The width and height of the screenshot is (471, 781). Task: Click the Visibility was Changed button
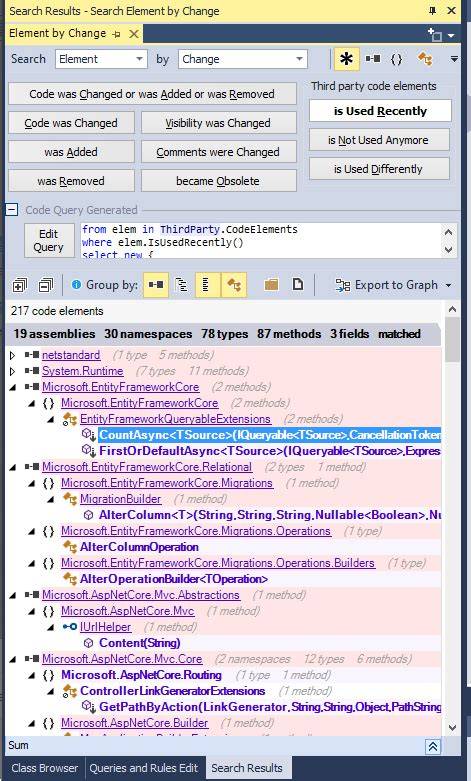(x=218, y=123)
